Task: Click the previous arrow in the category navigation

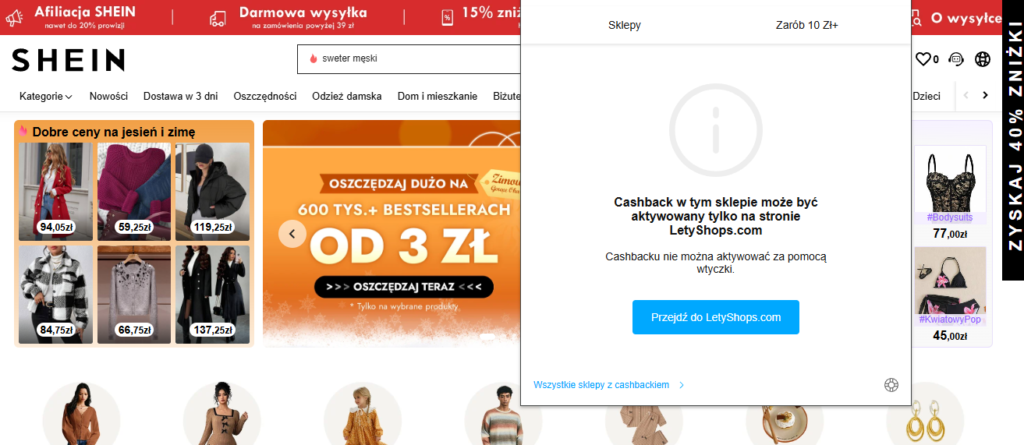Action: click(x=966, y=96)
